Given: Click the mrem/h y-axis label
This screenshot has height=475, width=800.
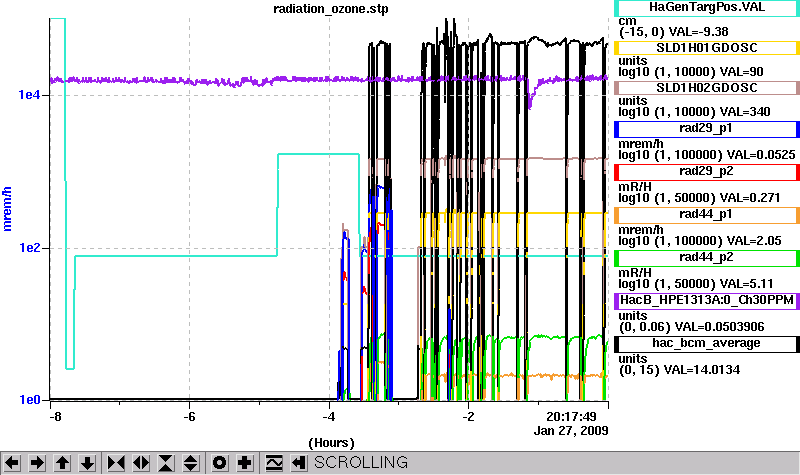Looking at the screenshot, I should click(x=7, y=209).
